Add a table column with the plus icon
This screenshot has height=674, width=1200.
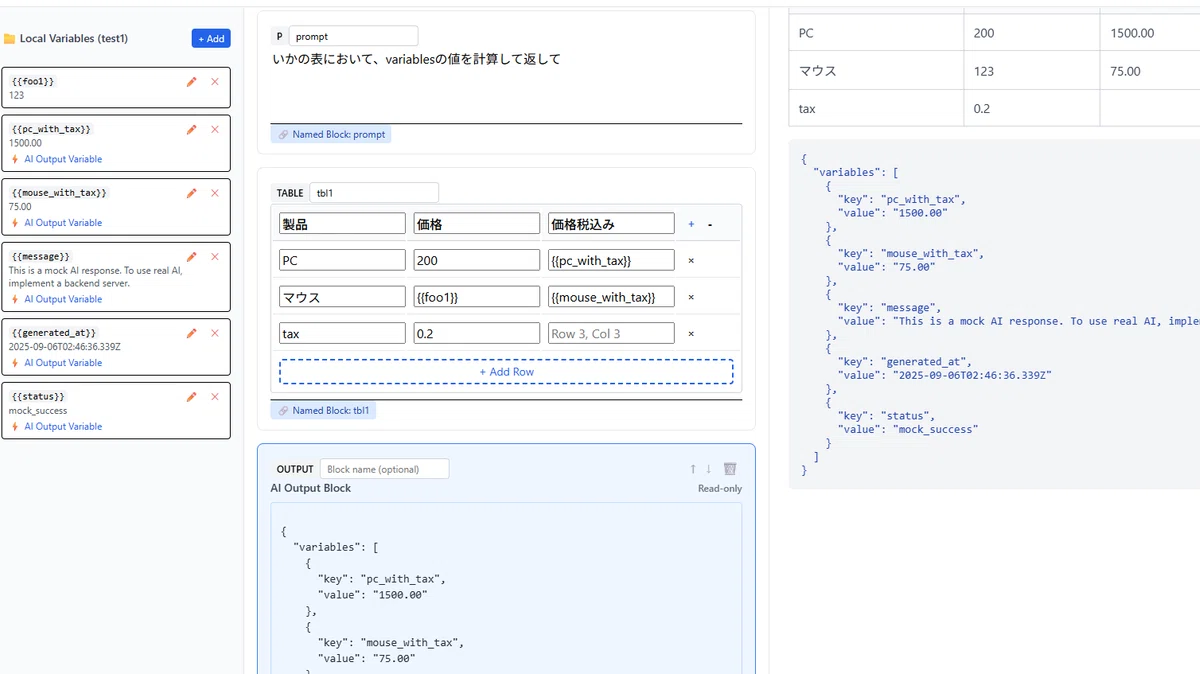tap(691, 224)
